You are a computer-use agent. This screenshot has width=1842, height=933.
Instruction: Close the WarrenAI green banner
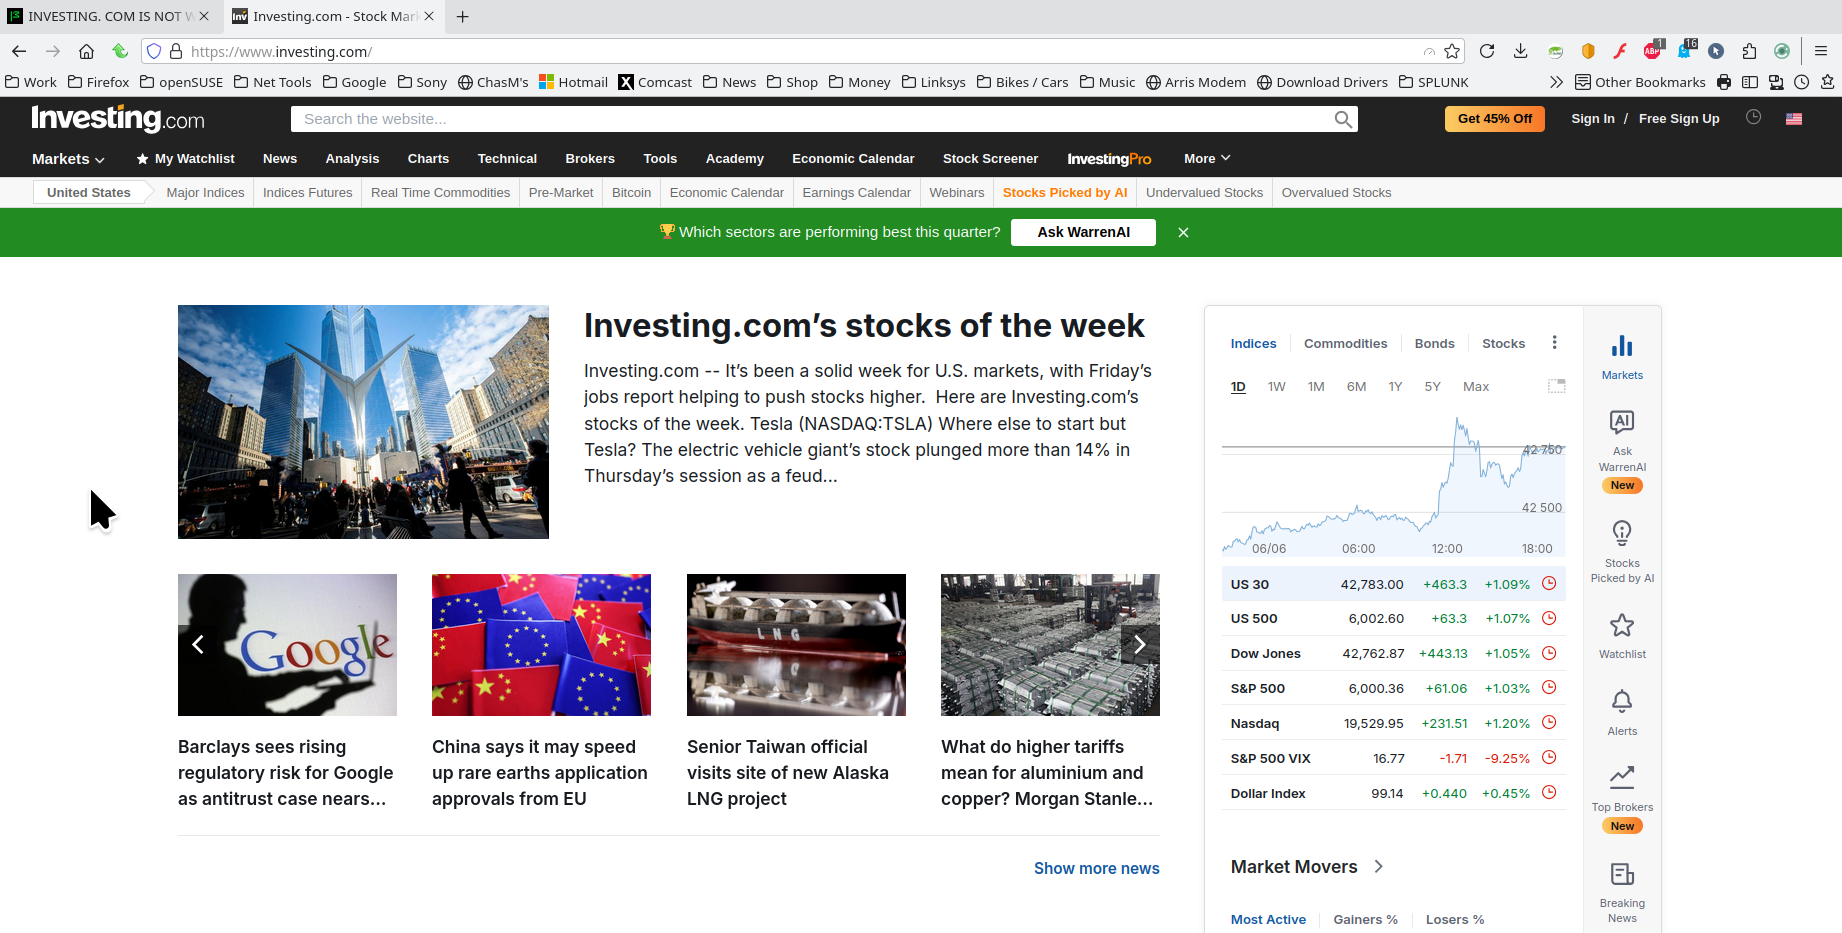(1183, 232)
